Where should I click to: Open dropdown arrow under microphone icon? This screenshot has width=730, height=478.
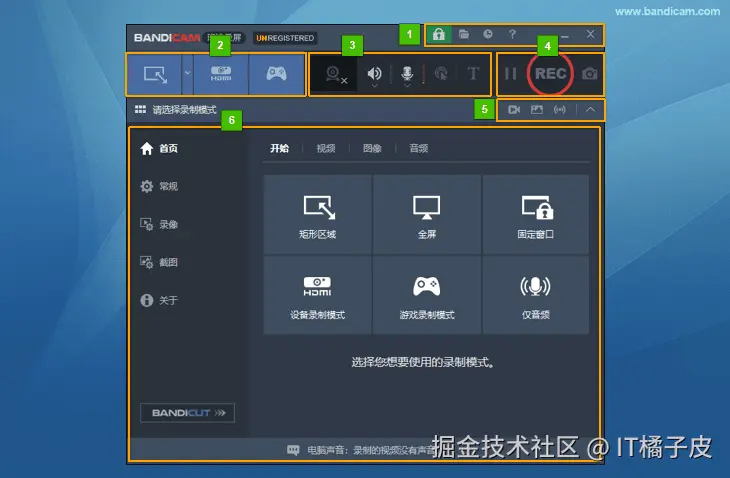coord(407,86)
